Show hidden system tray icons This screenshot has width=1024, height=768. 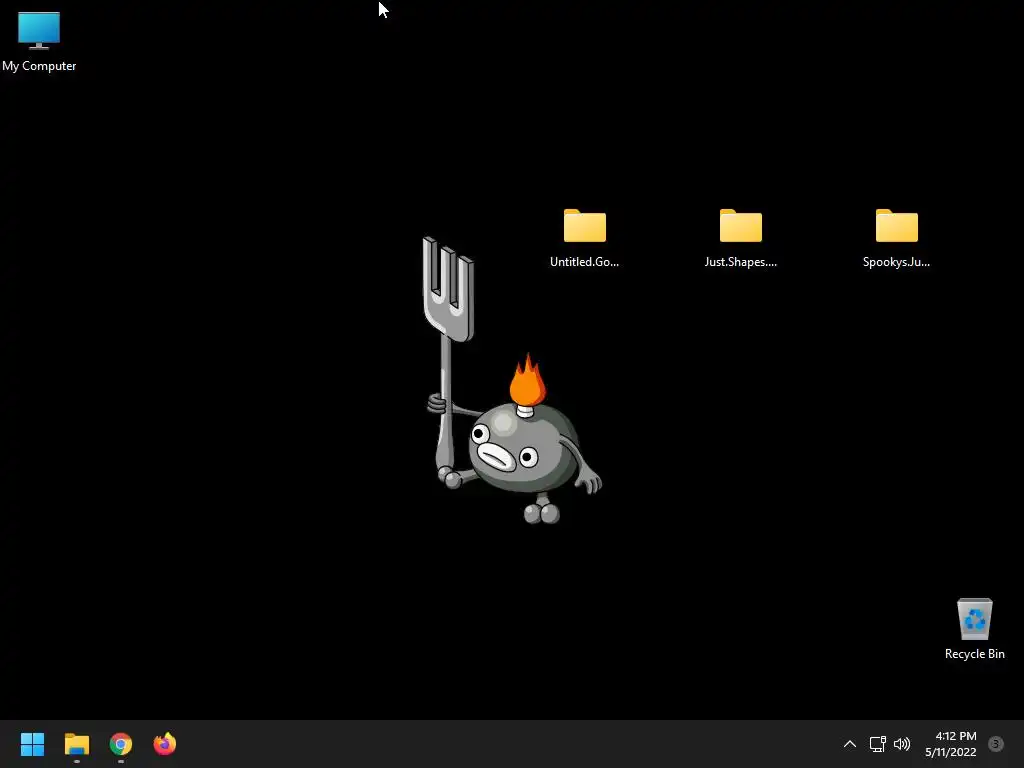click(x=850, y=744)
